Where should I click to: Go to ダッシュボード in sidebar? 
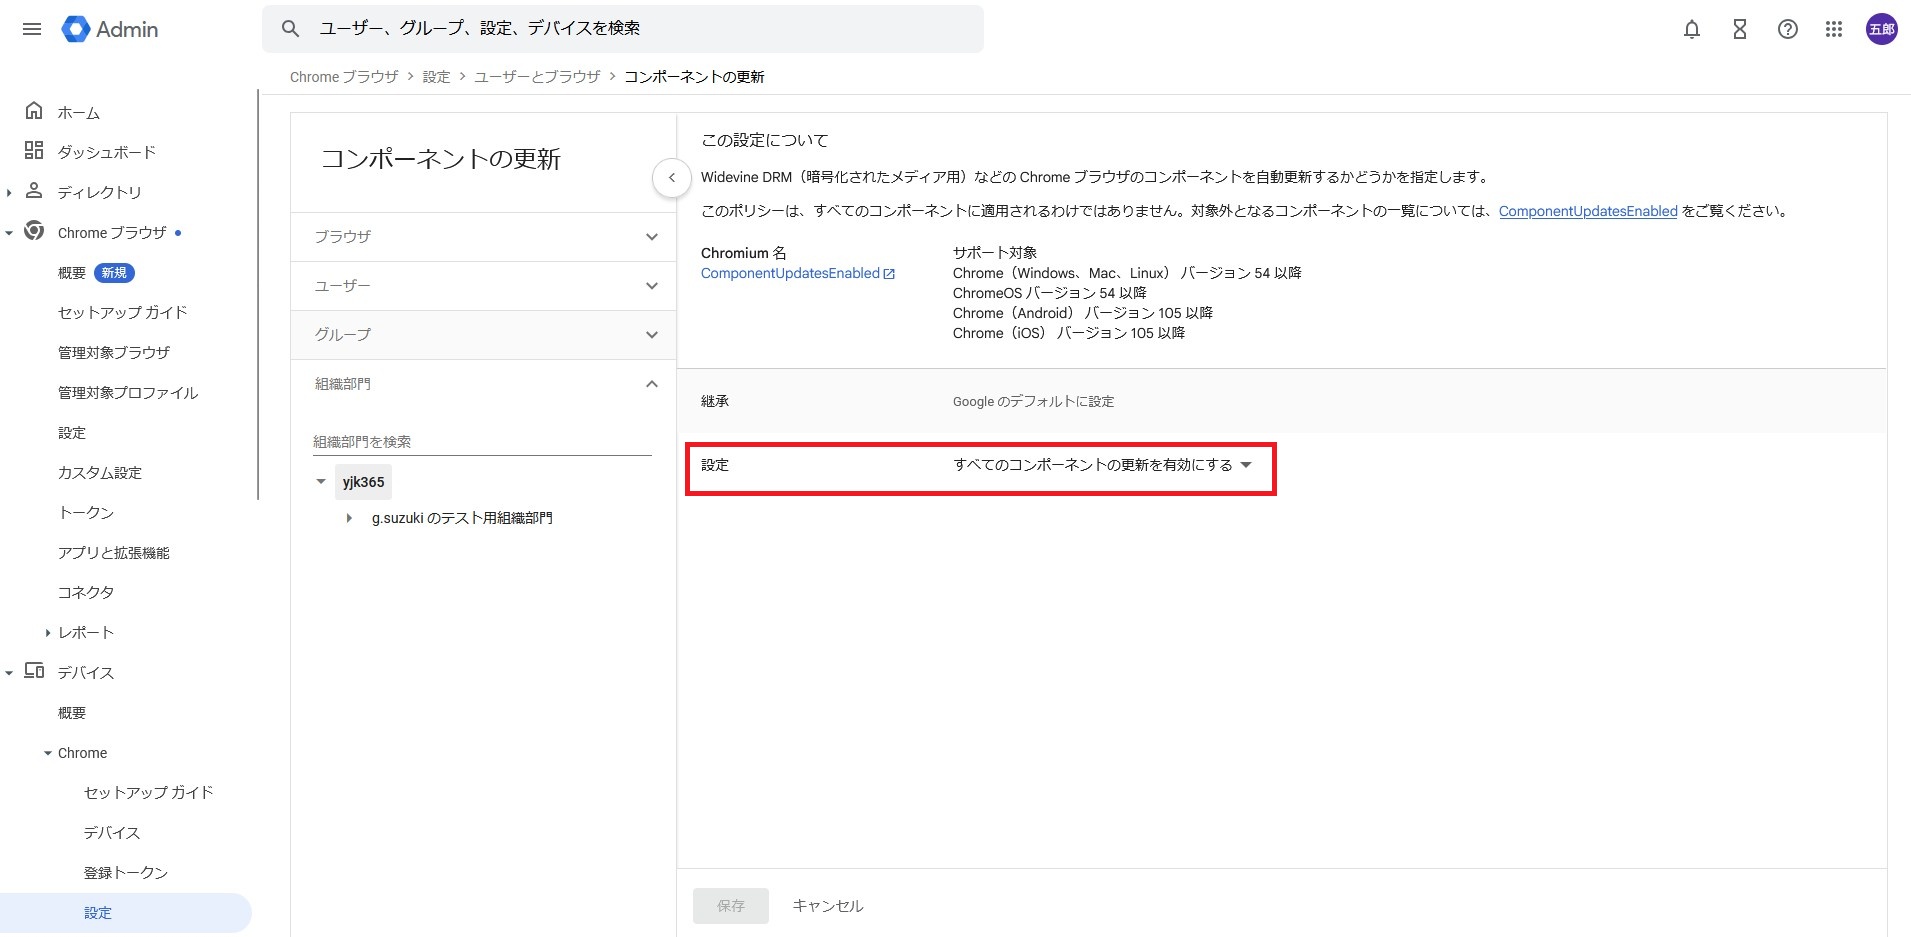tap(106, 152)
